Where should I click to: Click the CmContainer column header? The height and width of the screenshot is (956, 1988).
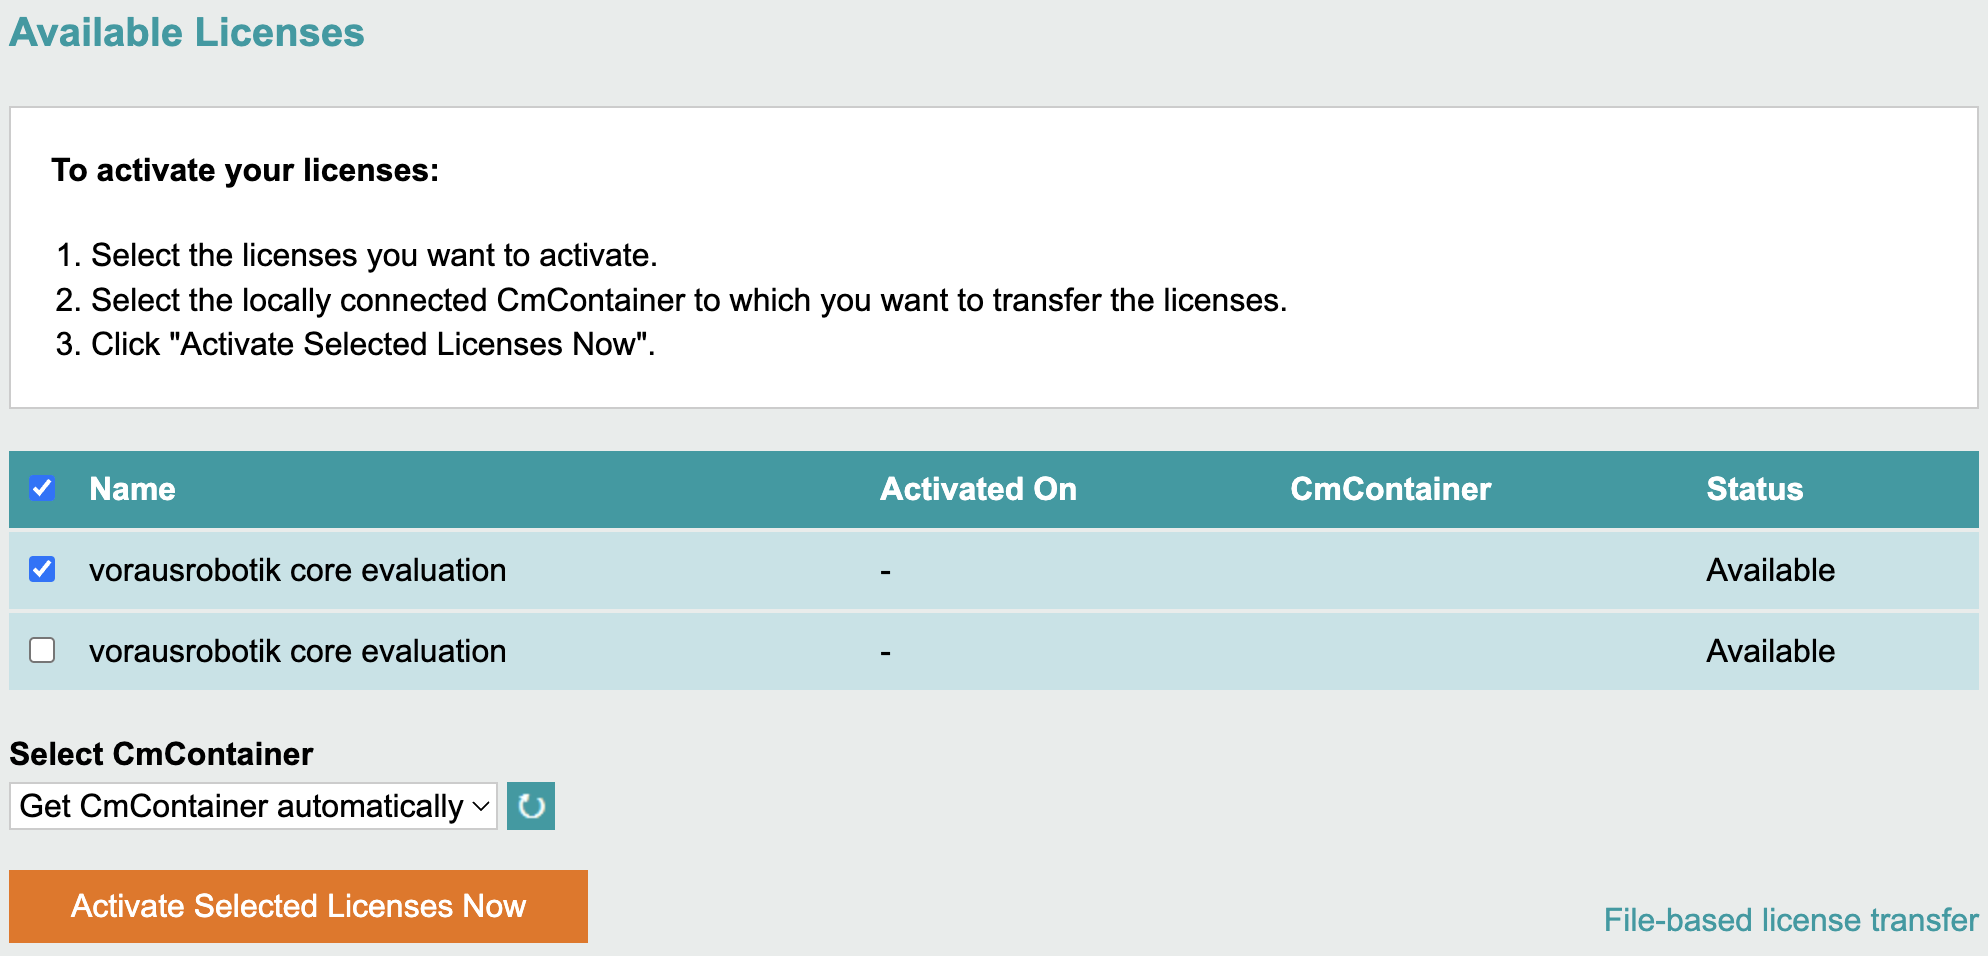click(1390, 489)
